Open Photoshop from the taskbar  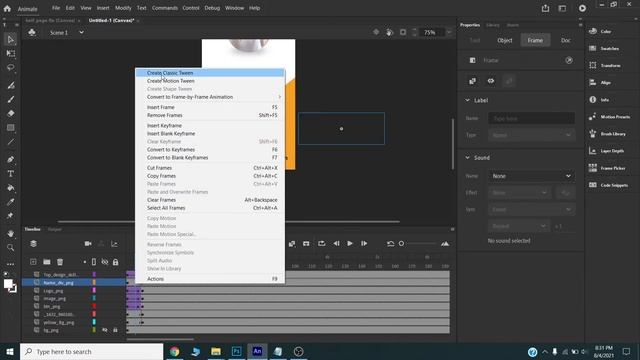(x=236, y=351)
